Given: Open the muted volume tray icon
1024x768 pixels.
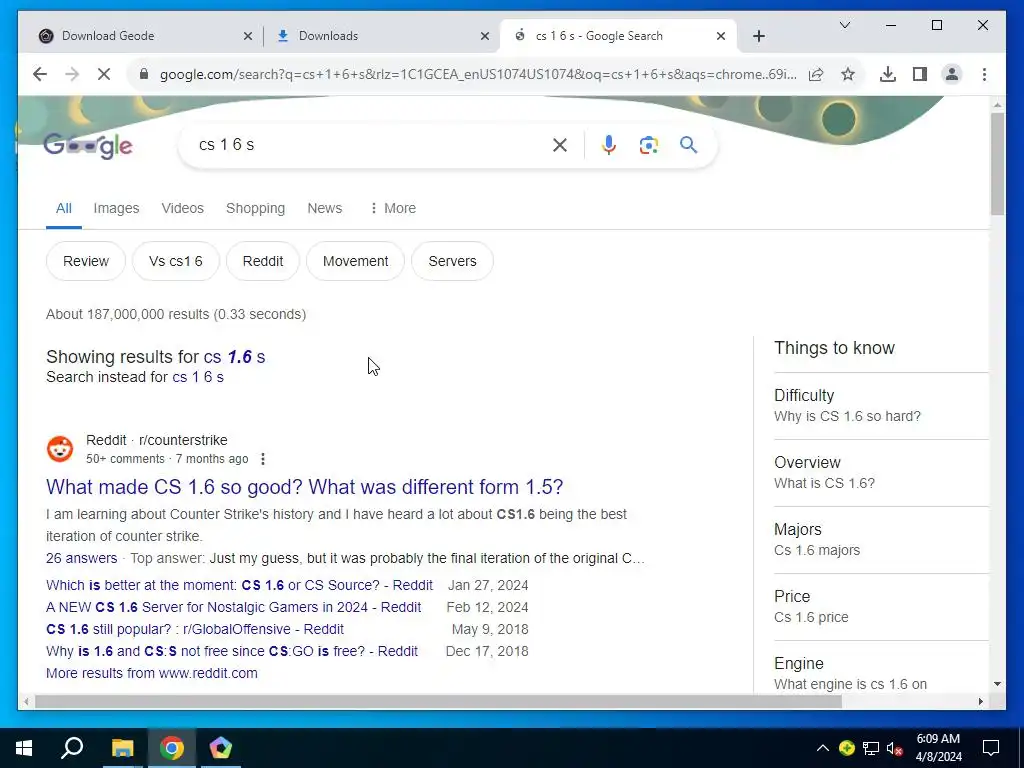Looking at the screenshot, I should 895,748.
